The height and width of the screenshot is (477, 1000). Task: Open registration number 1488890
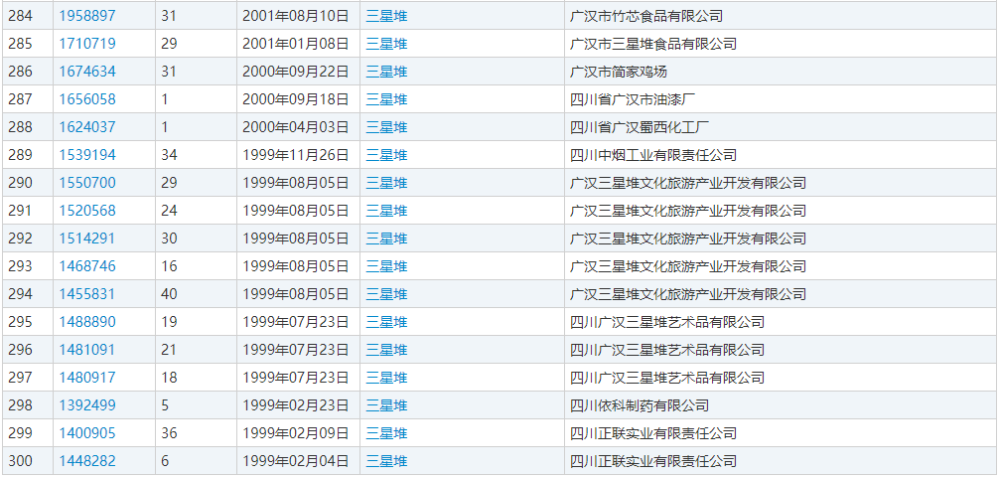(87, 322)
